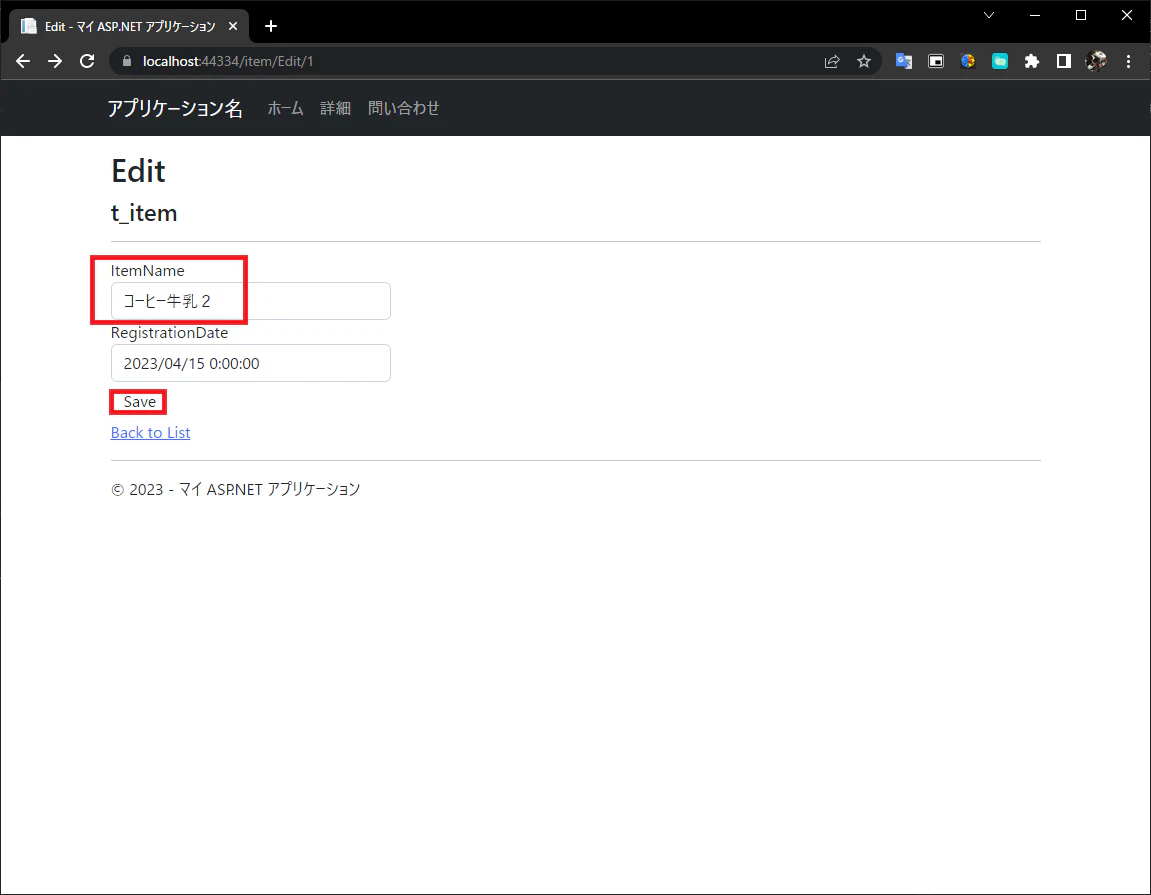The image size is (1151, 895).
Task: Open Chrome three-dot menu
Action: click(x=1128, y=62)
